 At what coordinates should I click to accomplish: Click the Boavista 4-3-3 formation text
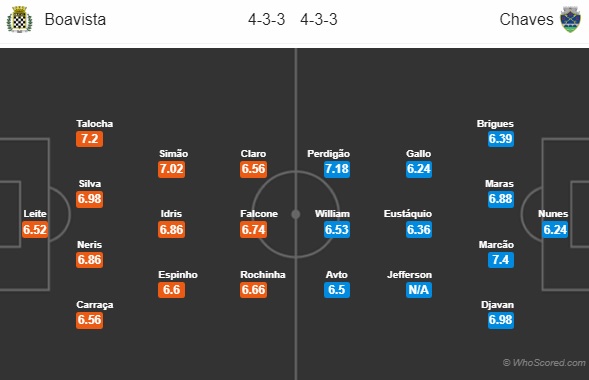coord(266,20)
